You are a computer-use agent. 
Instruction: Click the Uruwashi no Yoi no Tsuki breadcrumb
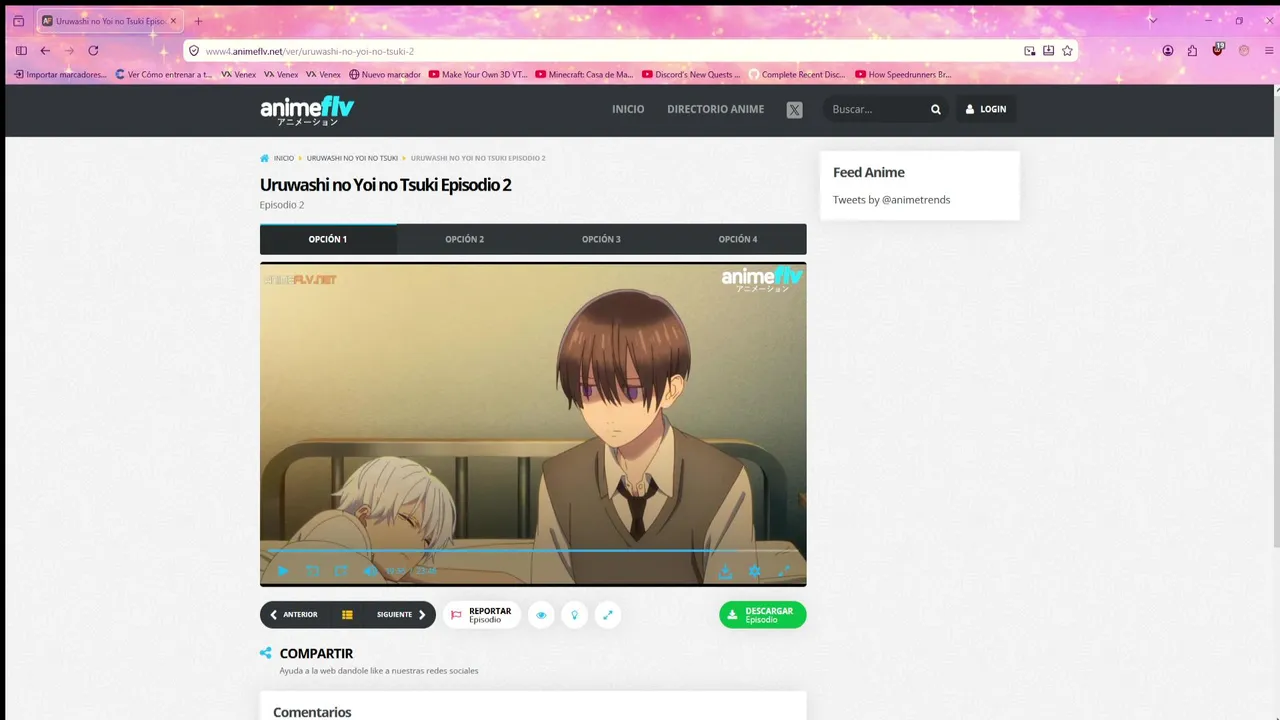point(352,158)
